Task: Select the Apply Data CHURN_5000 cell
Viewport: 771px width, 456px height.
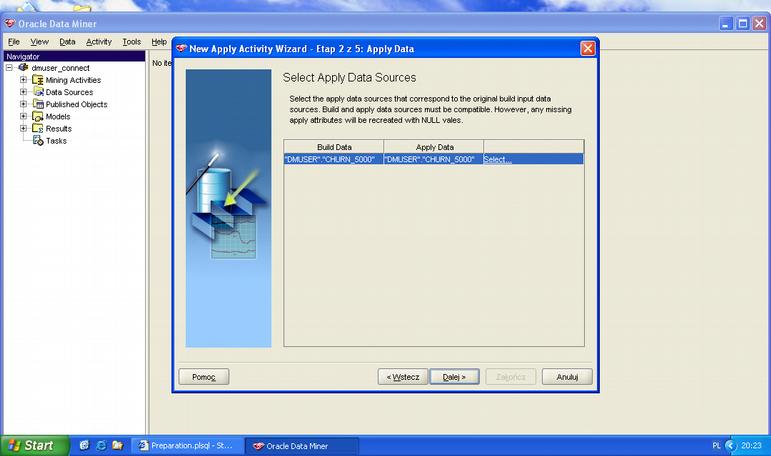Action: tap(433, 159)
